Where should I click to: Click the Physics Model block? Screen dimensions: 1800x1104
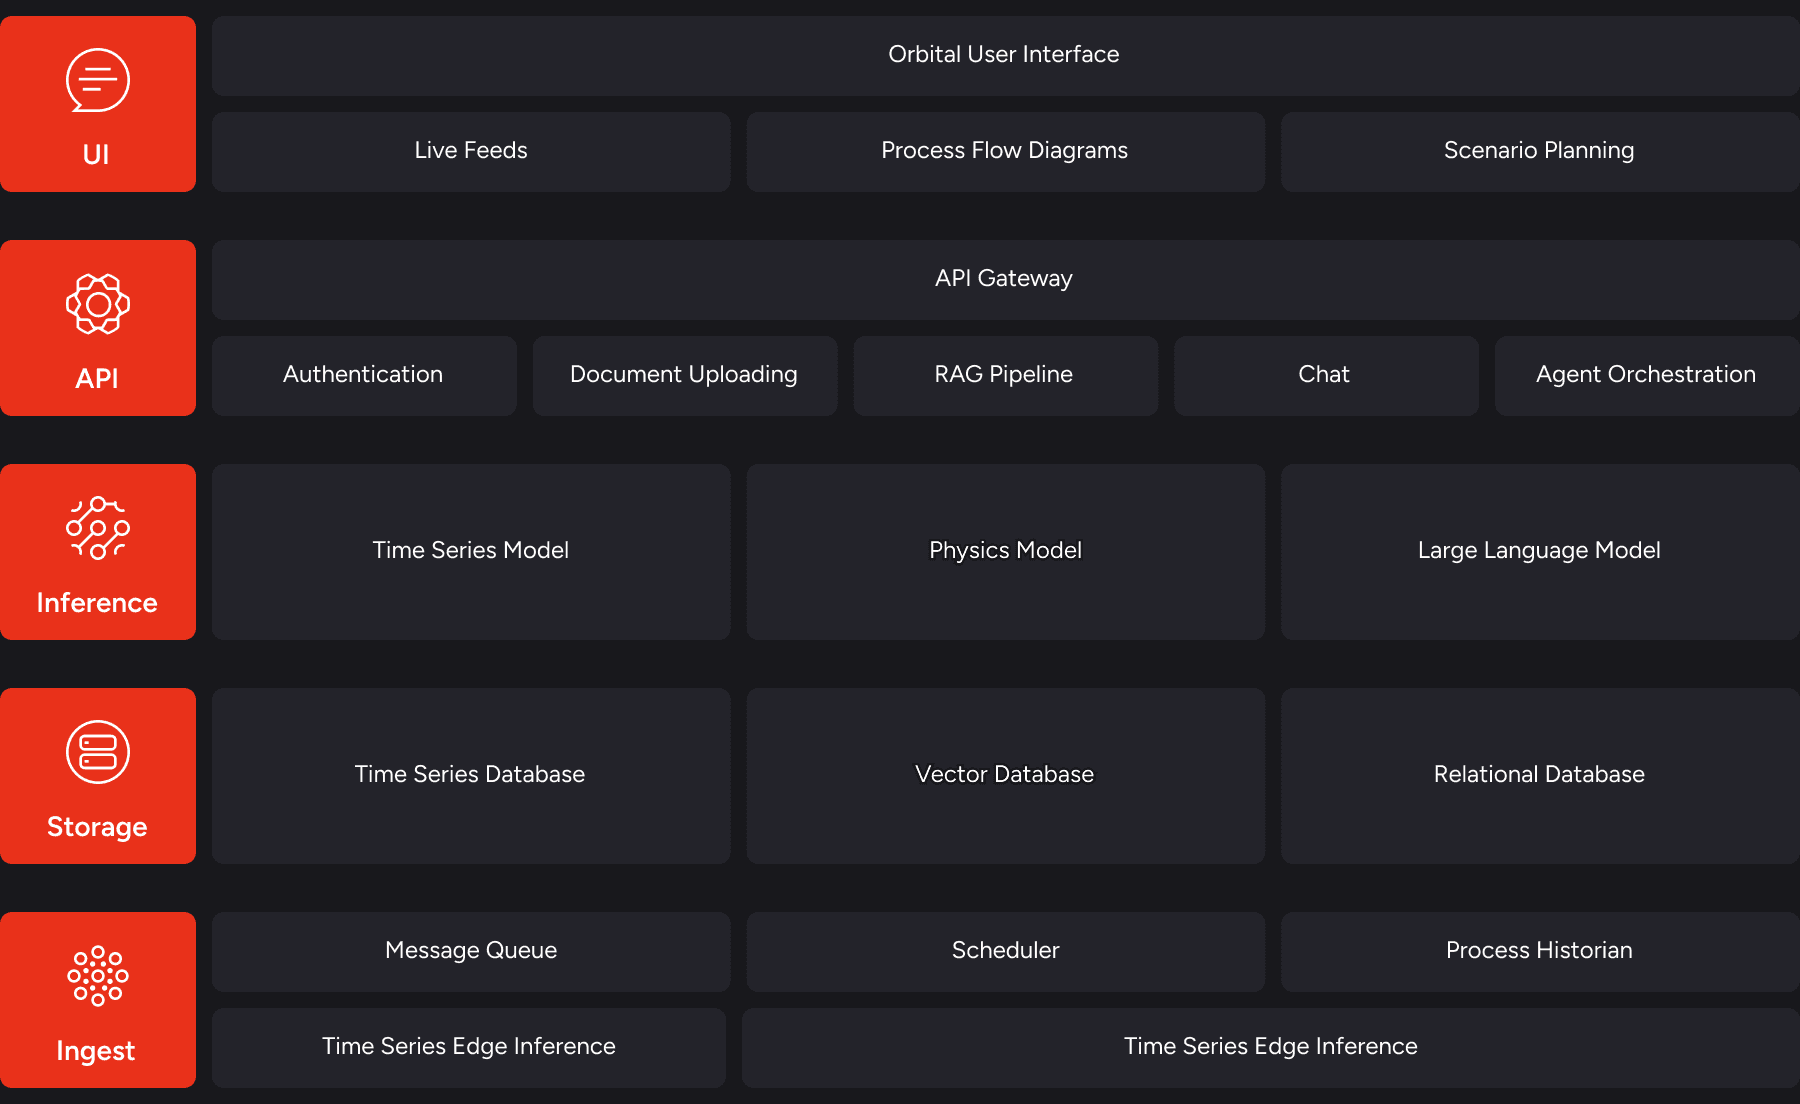(1005, 552)
